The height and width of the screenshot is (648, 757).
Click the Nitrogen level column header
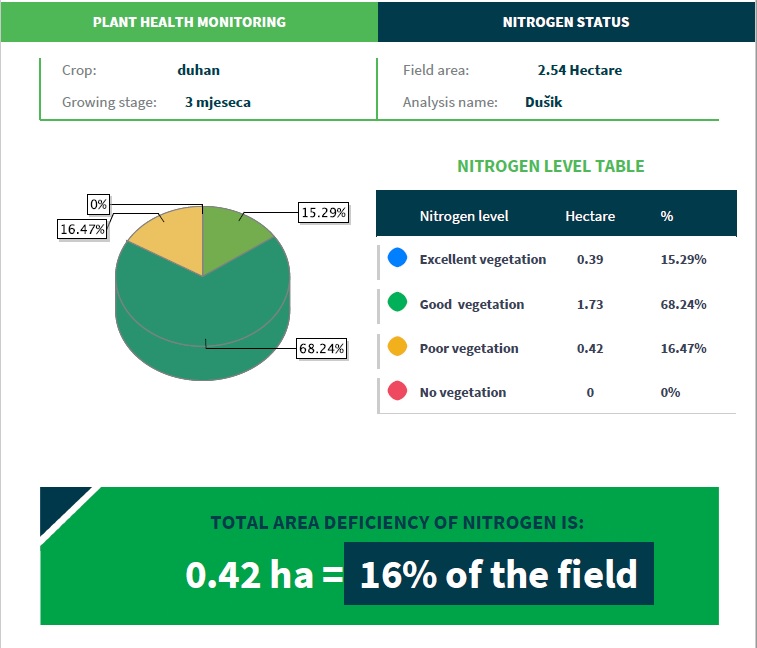pos(464,216)
